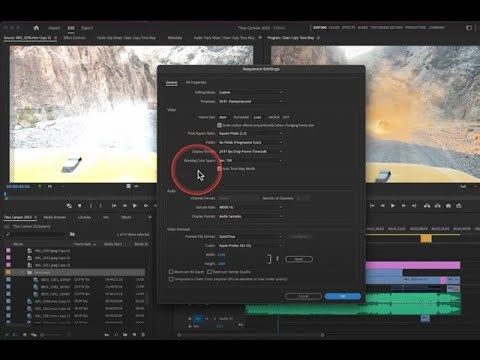
Task: Open the Editing Mode dropdown
Action: (250, 92)
